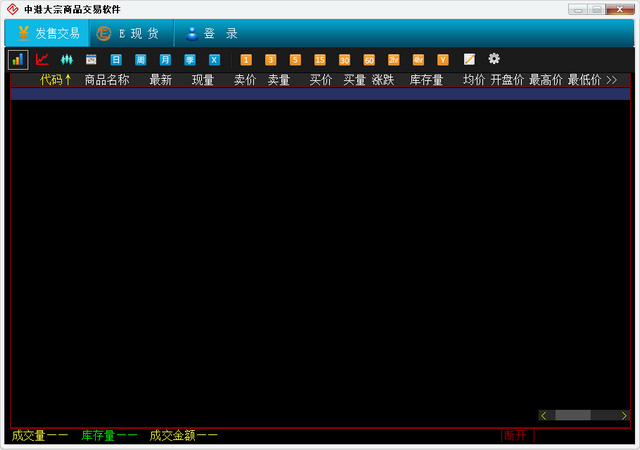
Task: Click 现量 column header
Action: pyautogui.click(x=203, y=80)
